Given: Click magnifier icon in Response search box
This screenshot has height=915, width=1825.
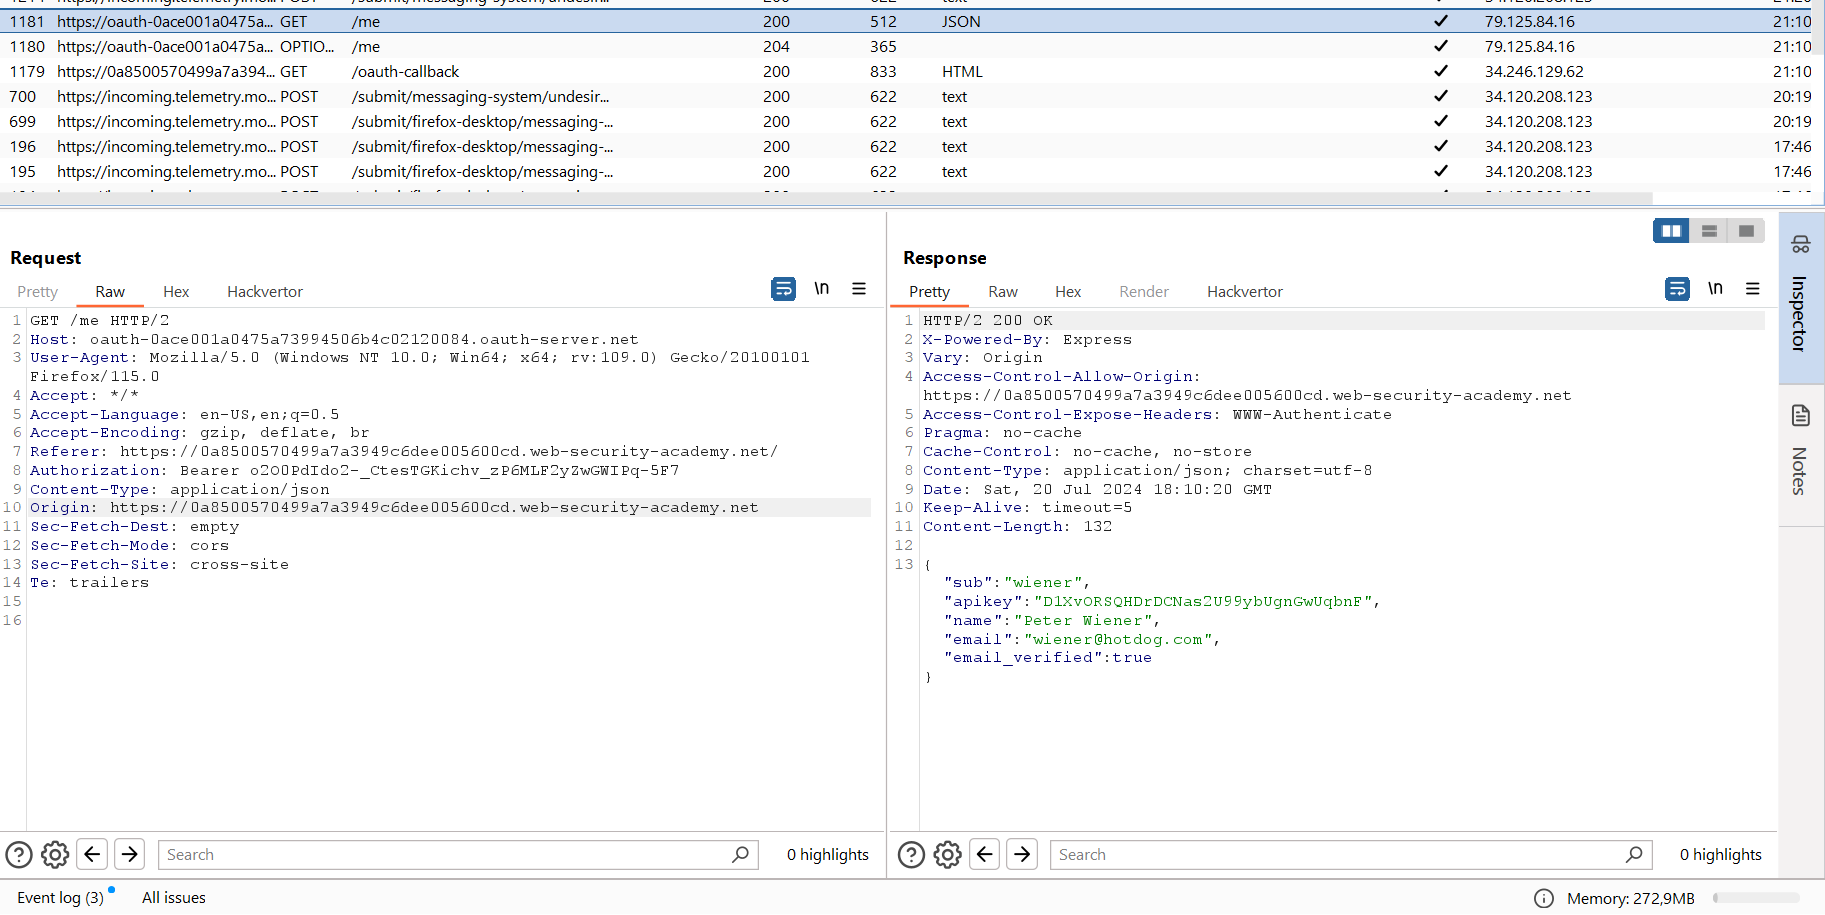Looking at the screenshot, I should (1634, 855).
